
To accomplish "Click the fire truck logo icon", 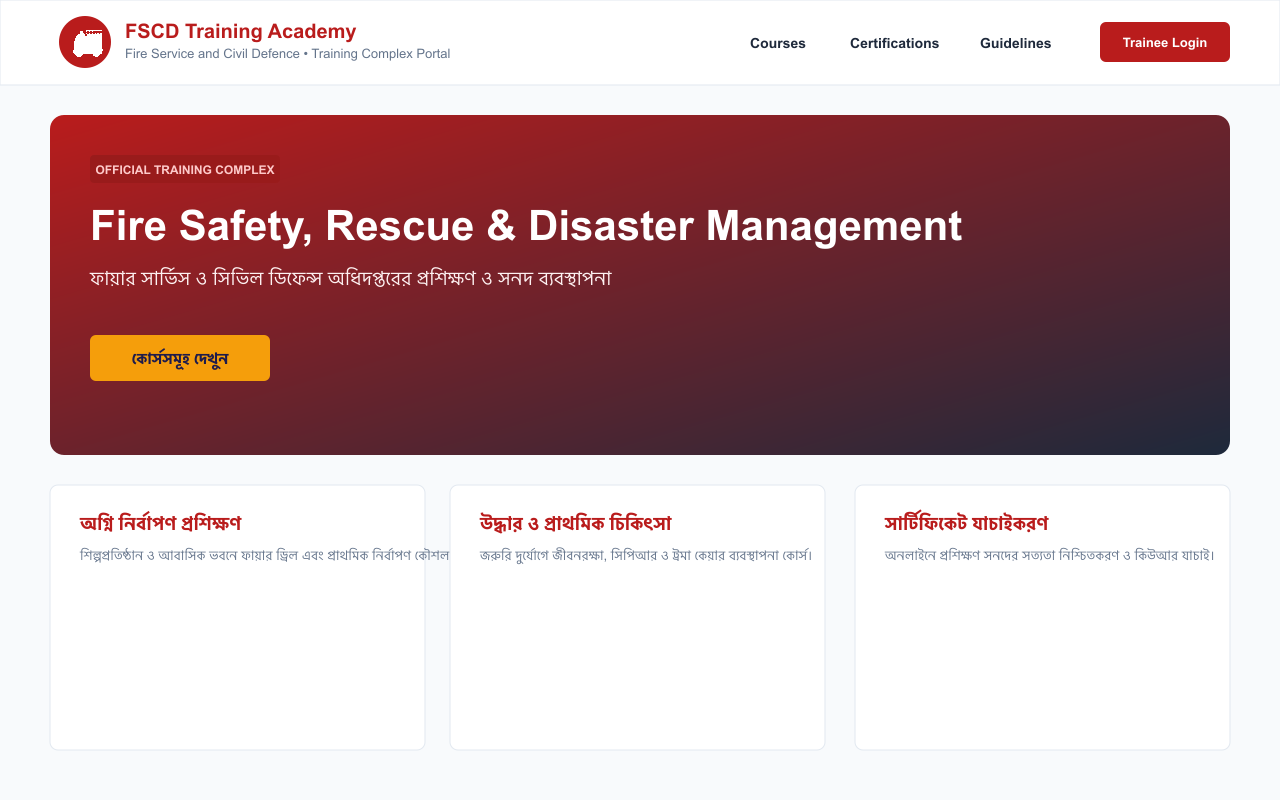I will [x=85, y=42].
